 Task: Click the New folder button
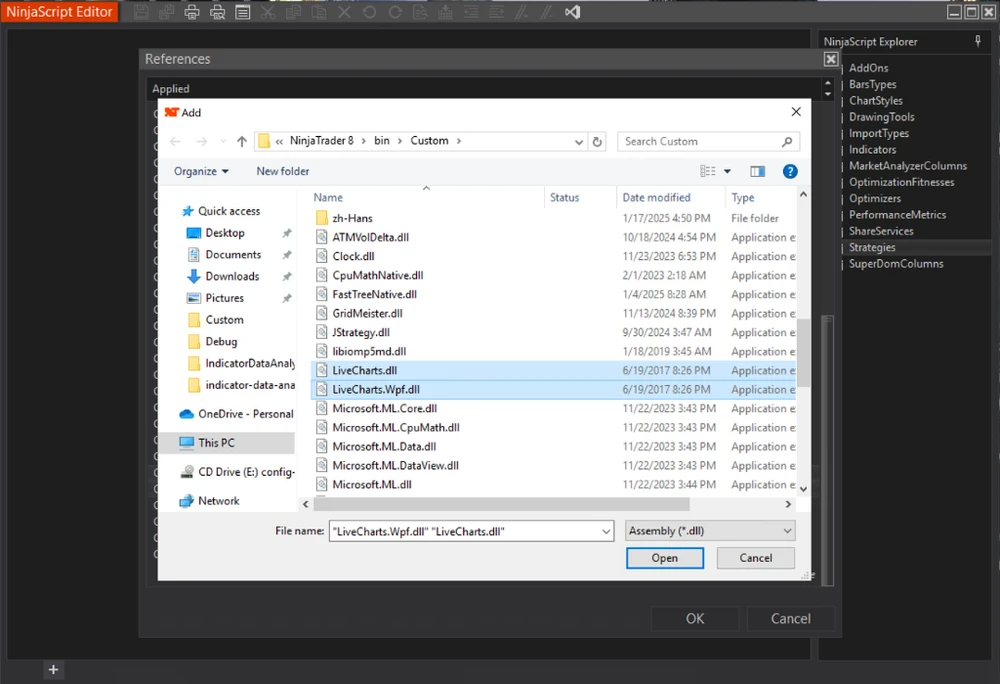coord(283,171)
